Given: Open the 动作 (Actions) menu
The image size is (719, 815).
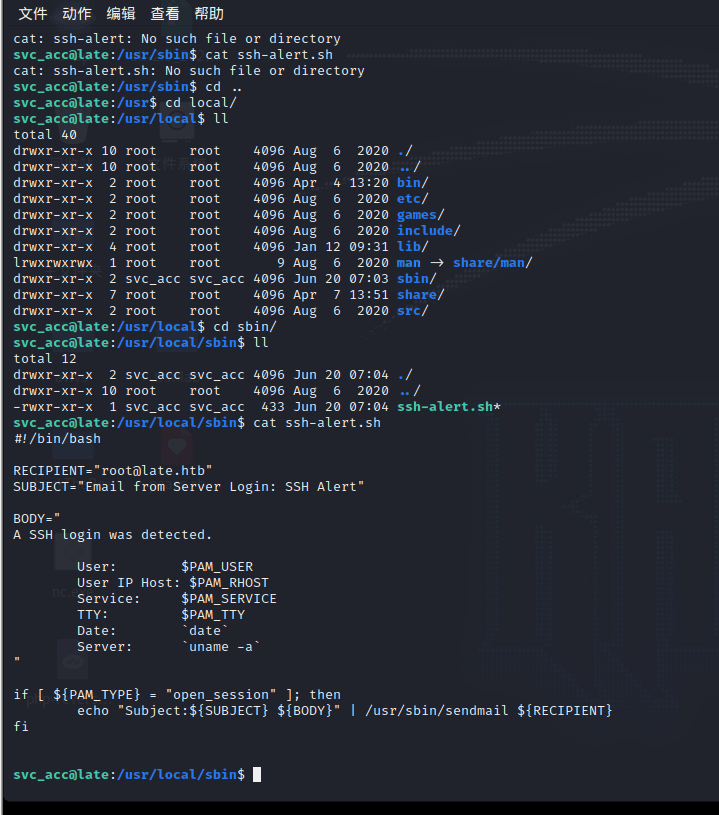Looking at the screenshot, I should pyautogui.click(x=77, y=14).
